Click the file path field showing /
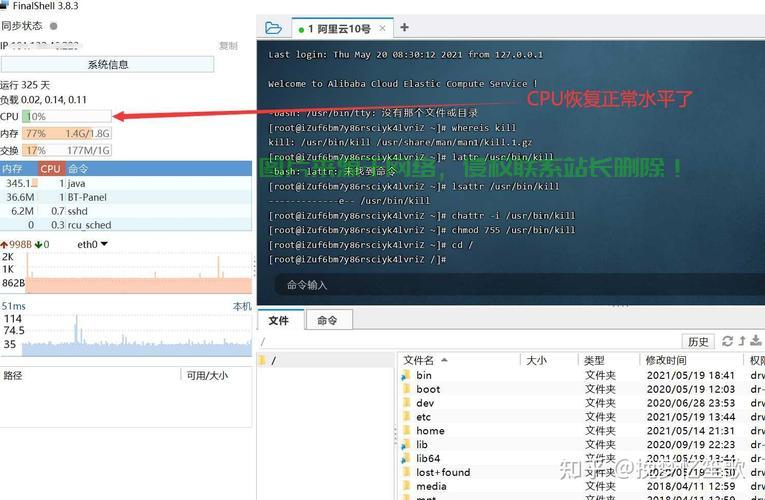 tap(468, 341)
